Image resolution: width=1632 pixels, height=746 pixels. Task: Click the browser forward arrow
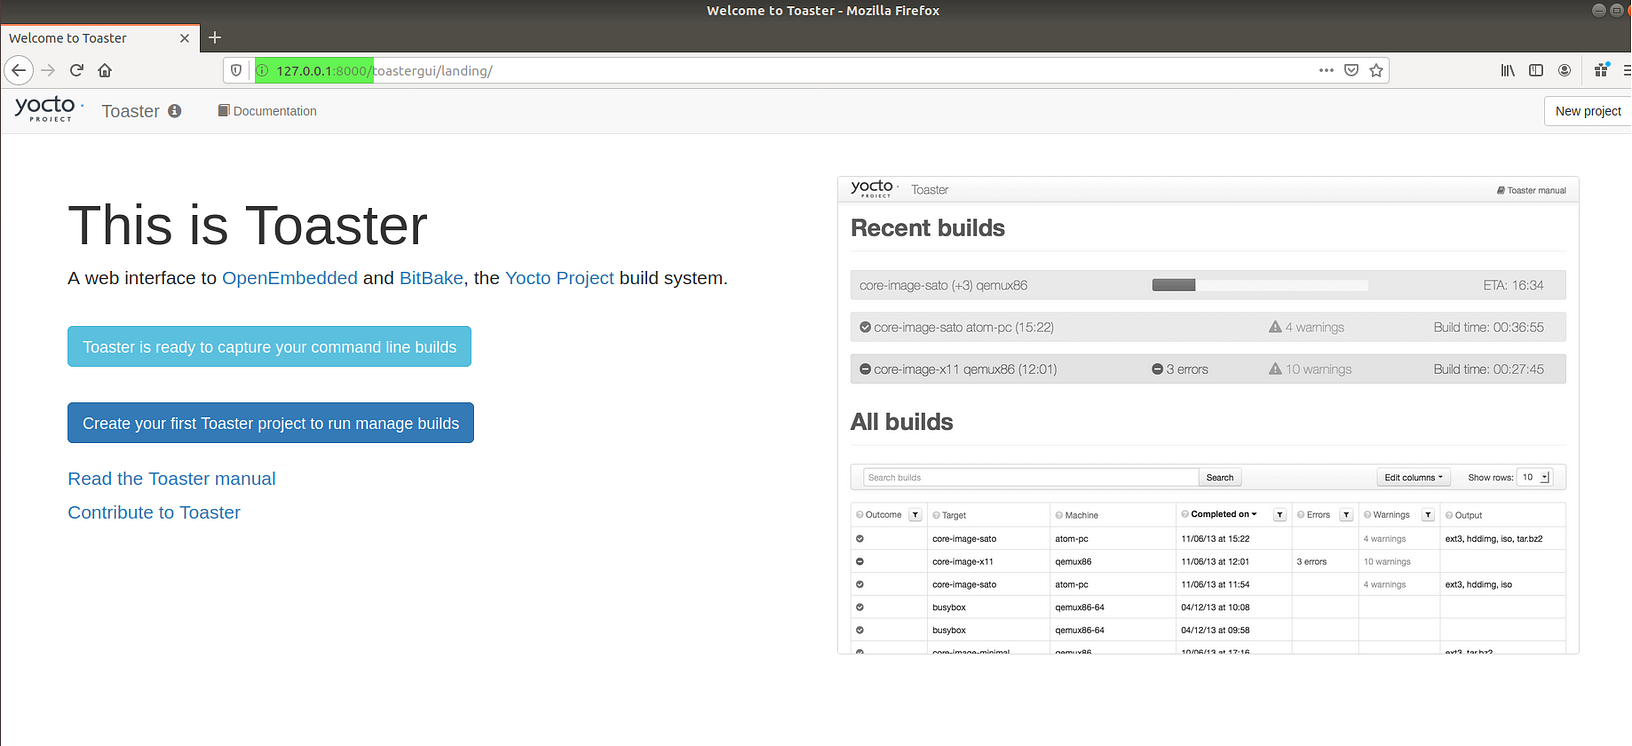[48, 70]
